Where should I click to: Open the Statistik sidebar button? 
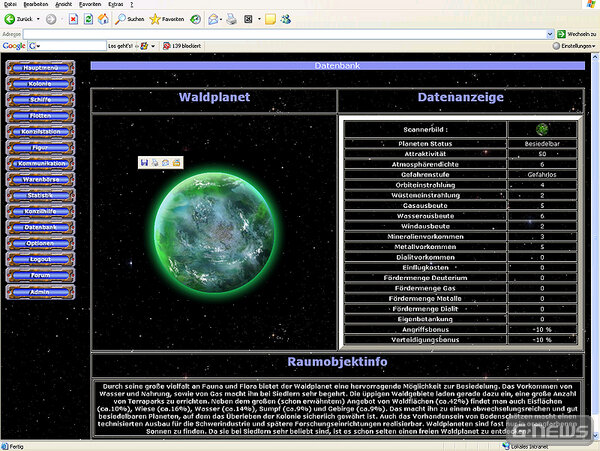click(x=40, y=195)
